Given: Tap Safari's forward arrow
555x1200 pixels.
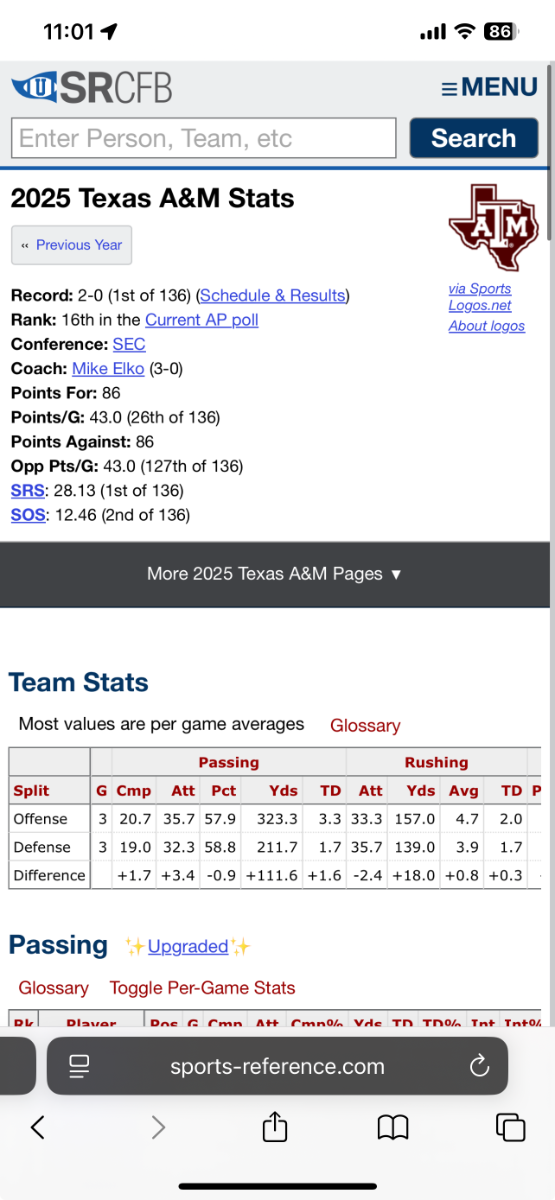Looking at the screenshot, I should (158, 1127).
